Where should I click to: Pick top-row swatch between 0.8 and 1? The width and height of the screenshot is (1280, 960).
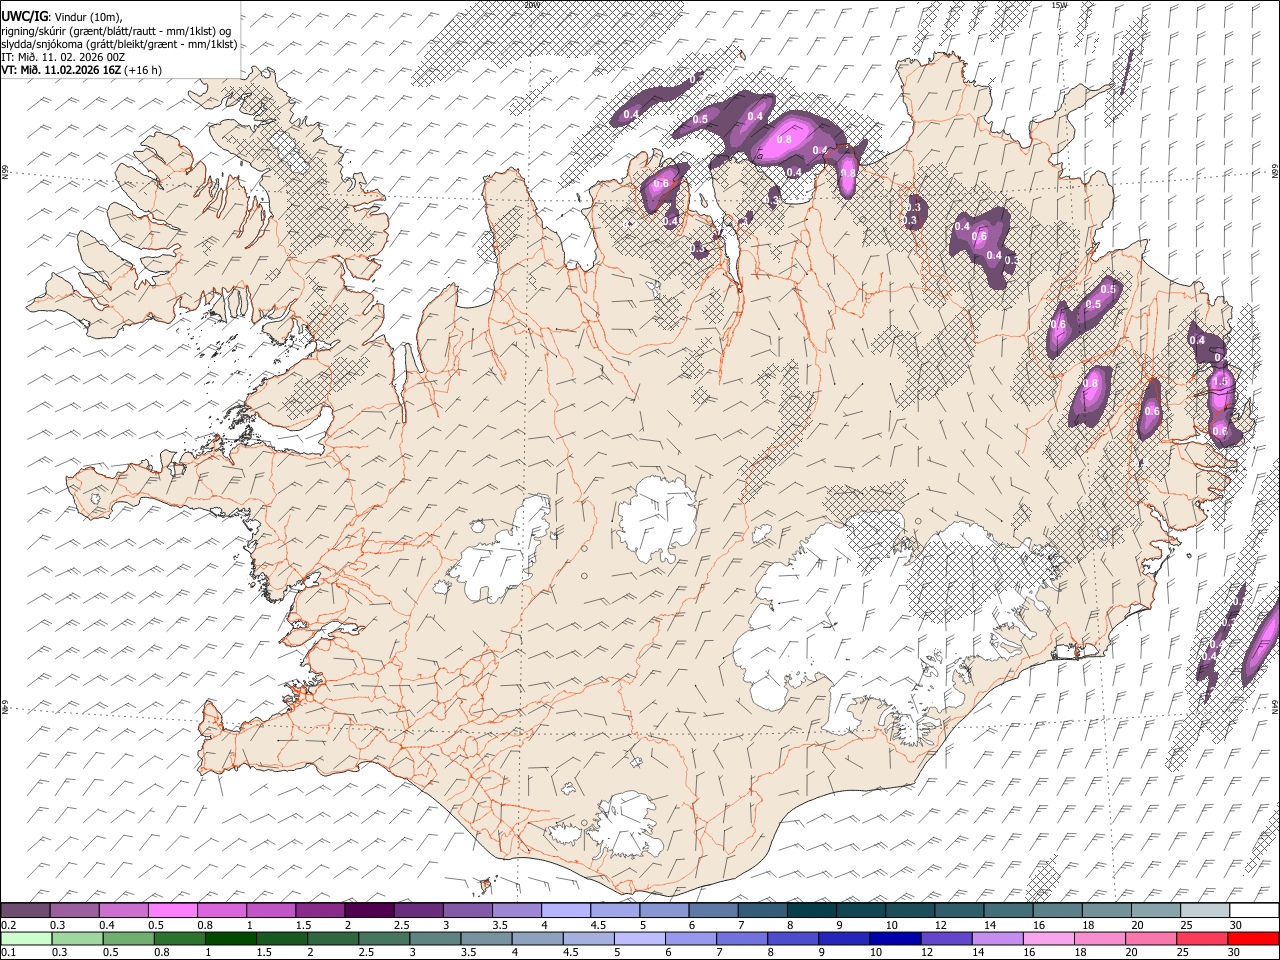[x=221, y=910]
